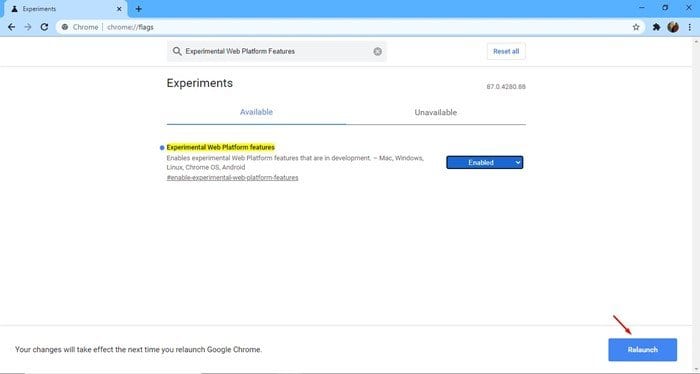Clear the flags search with the X icon

[378, 51]
